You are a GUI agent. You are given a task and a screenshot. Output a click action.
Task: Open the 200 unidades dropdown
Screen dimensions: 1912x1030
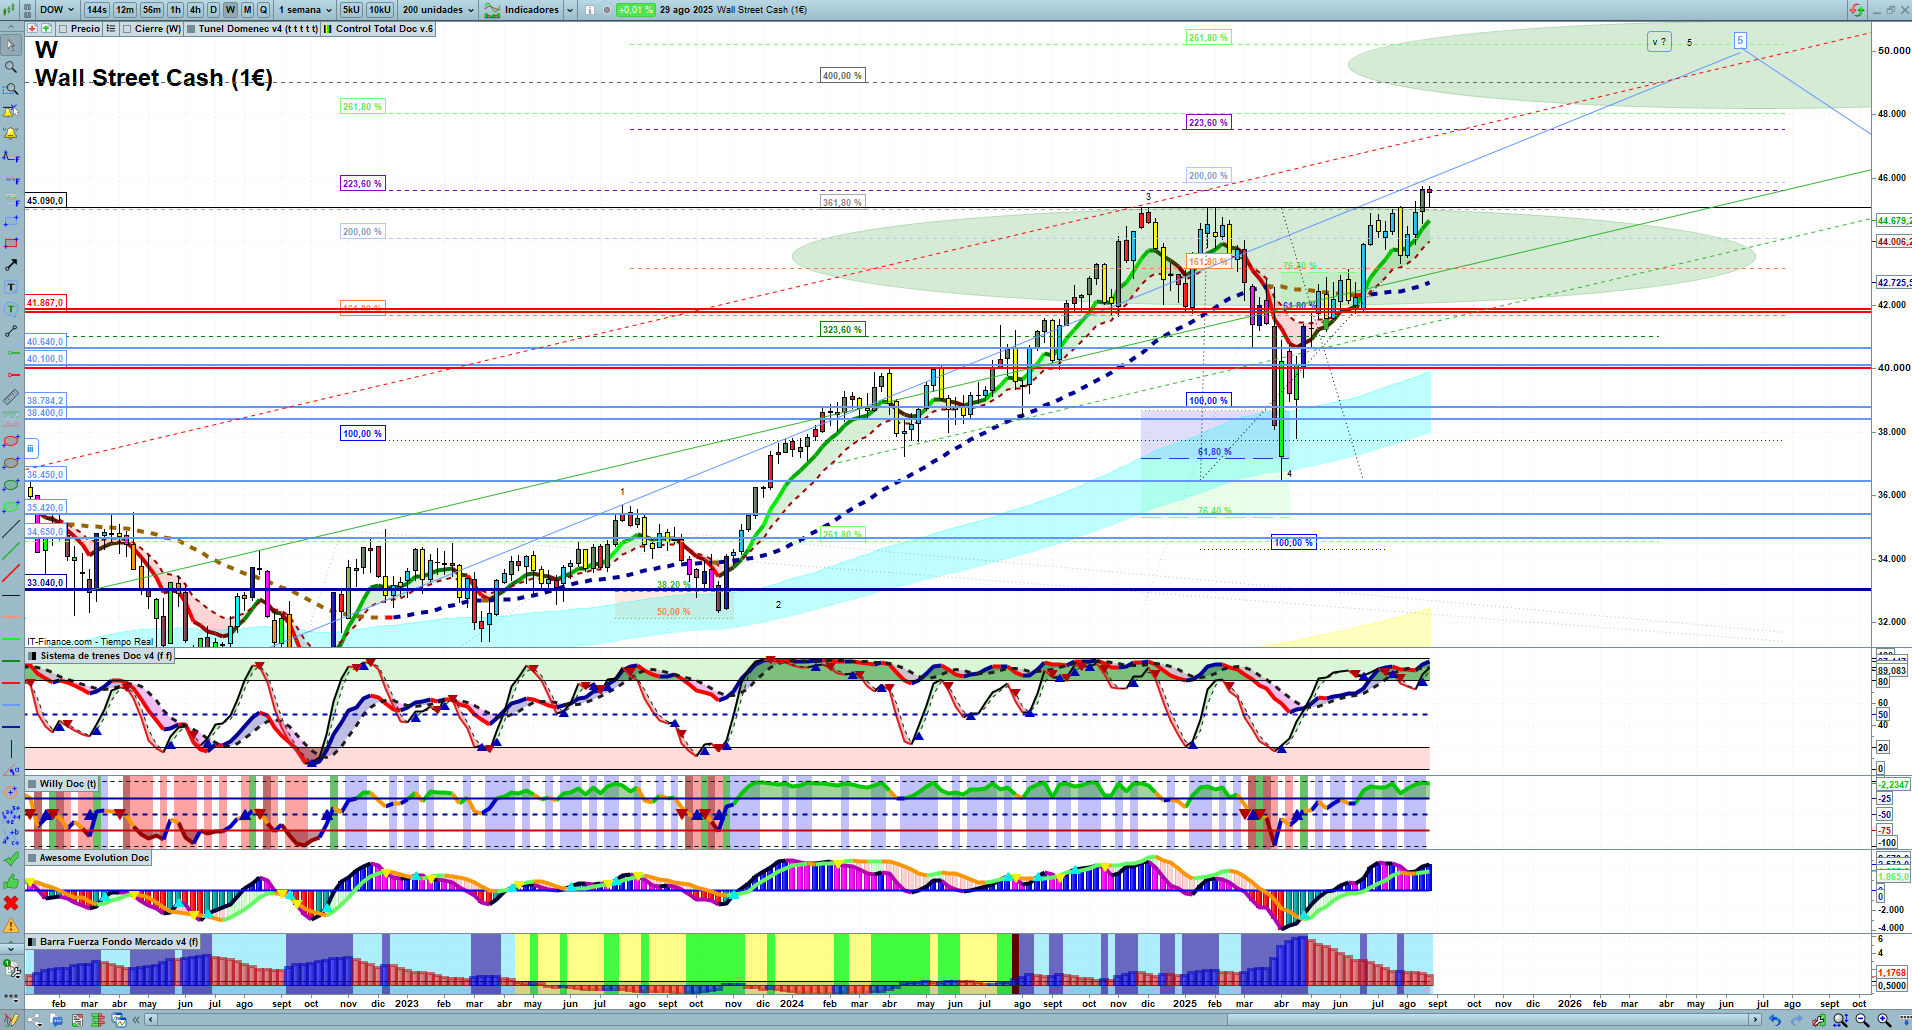click(x=438, y=10)
